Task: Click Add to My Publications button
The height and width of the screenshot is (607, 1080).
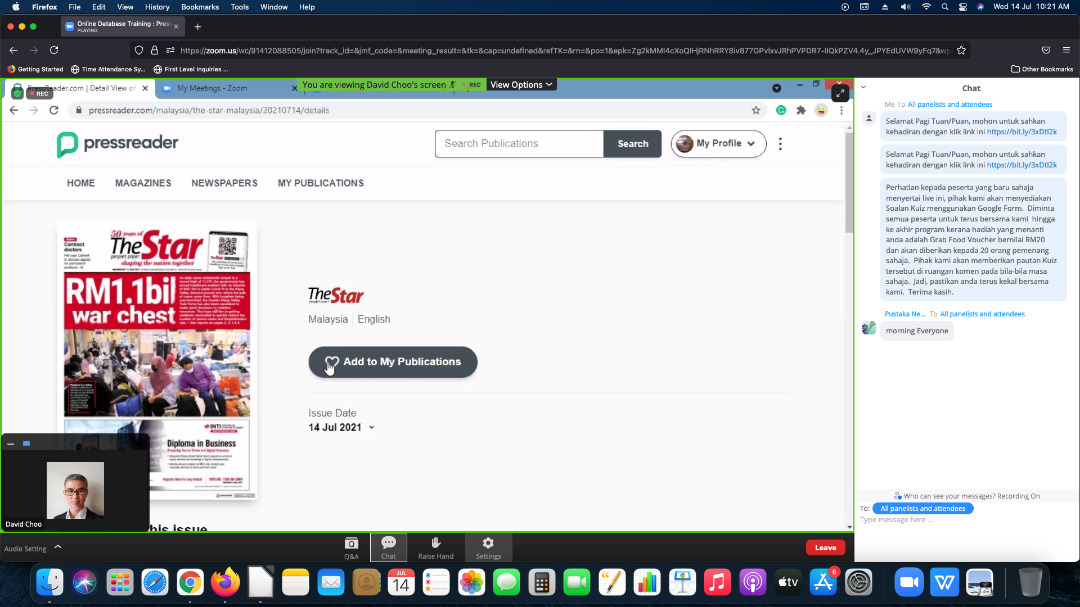Action: tap(393, 362)
